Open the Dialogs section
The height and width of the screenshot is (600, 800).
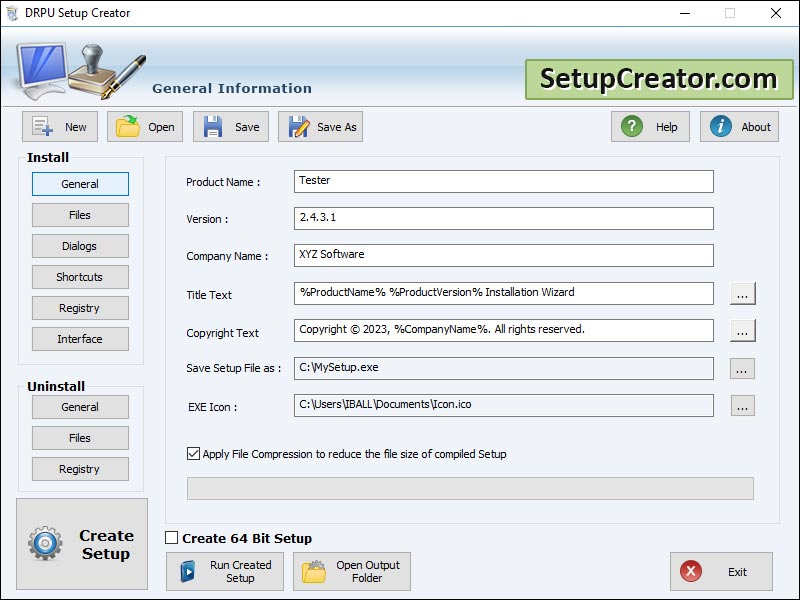(x=80, y=246)
